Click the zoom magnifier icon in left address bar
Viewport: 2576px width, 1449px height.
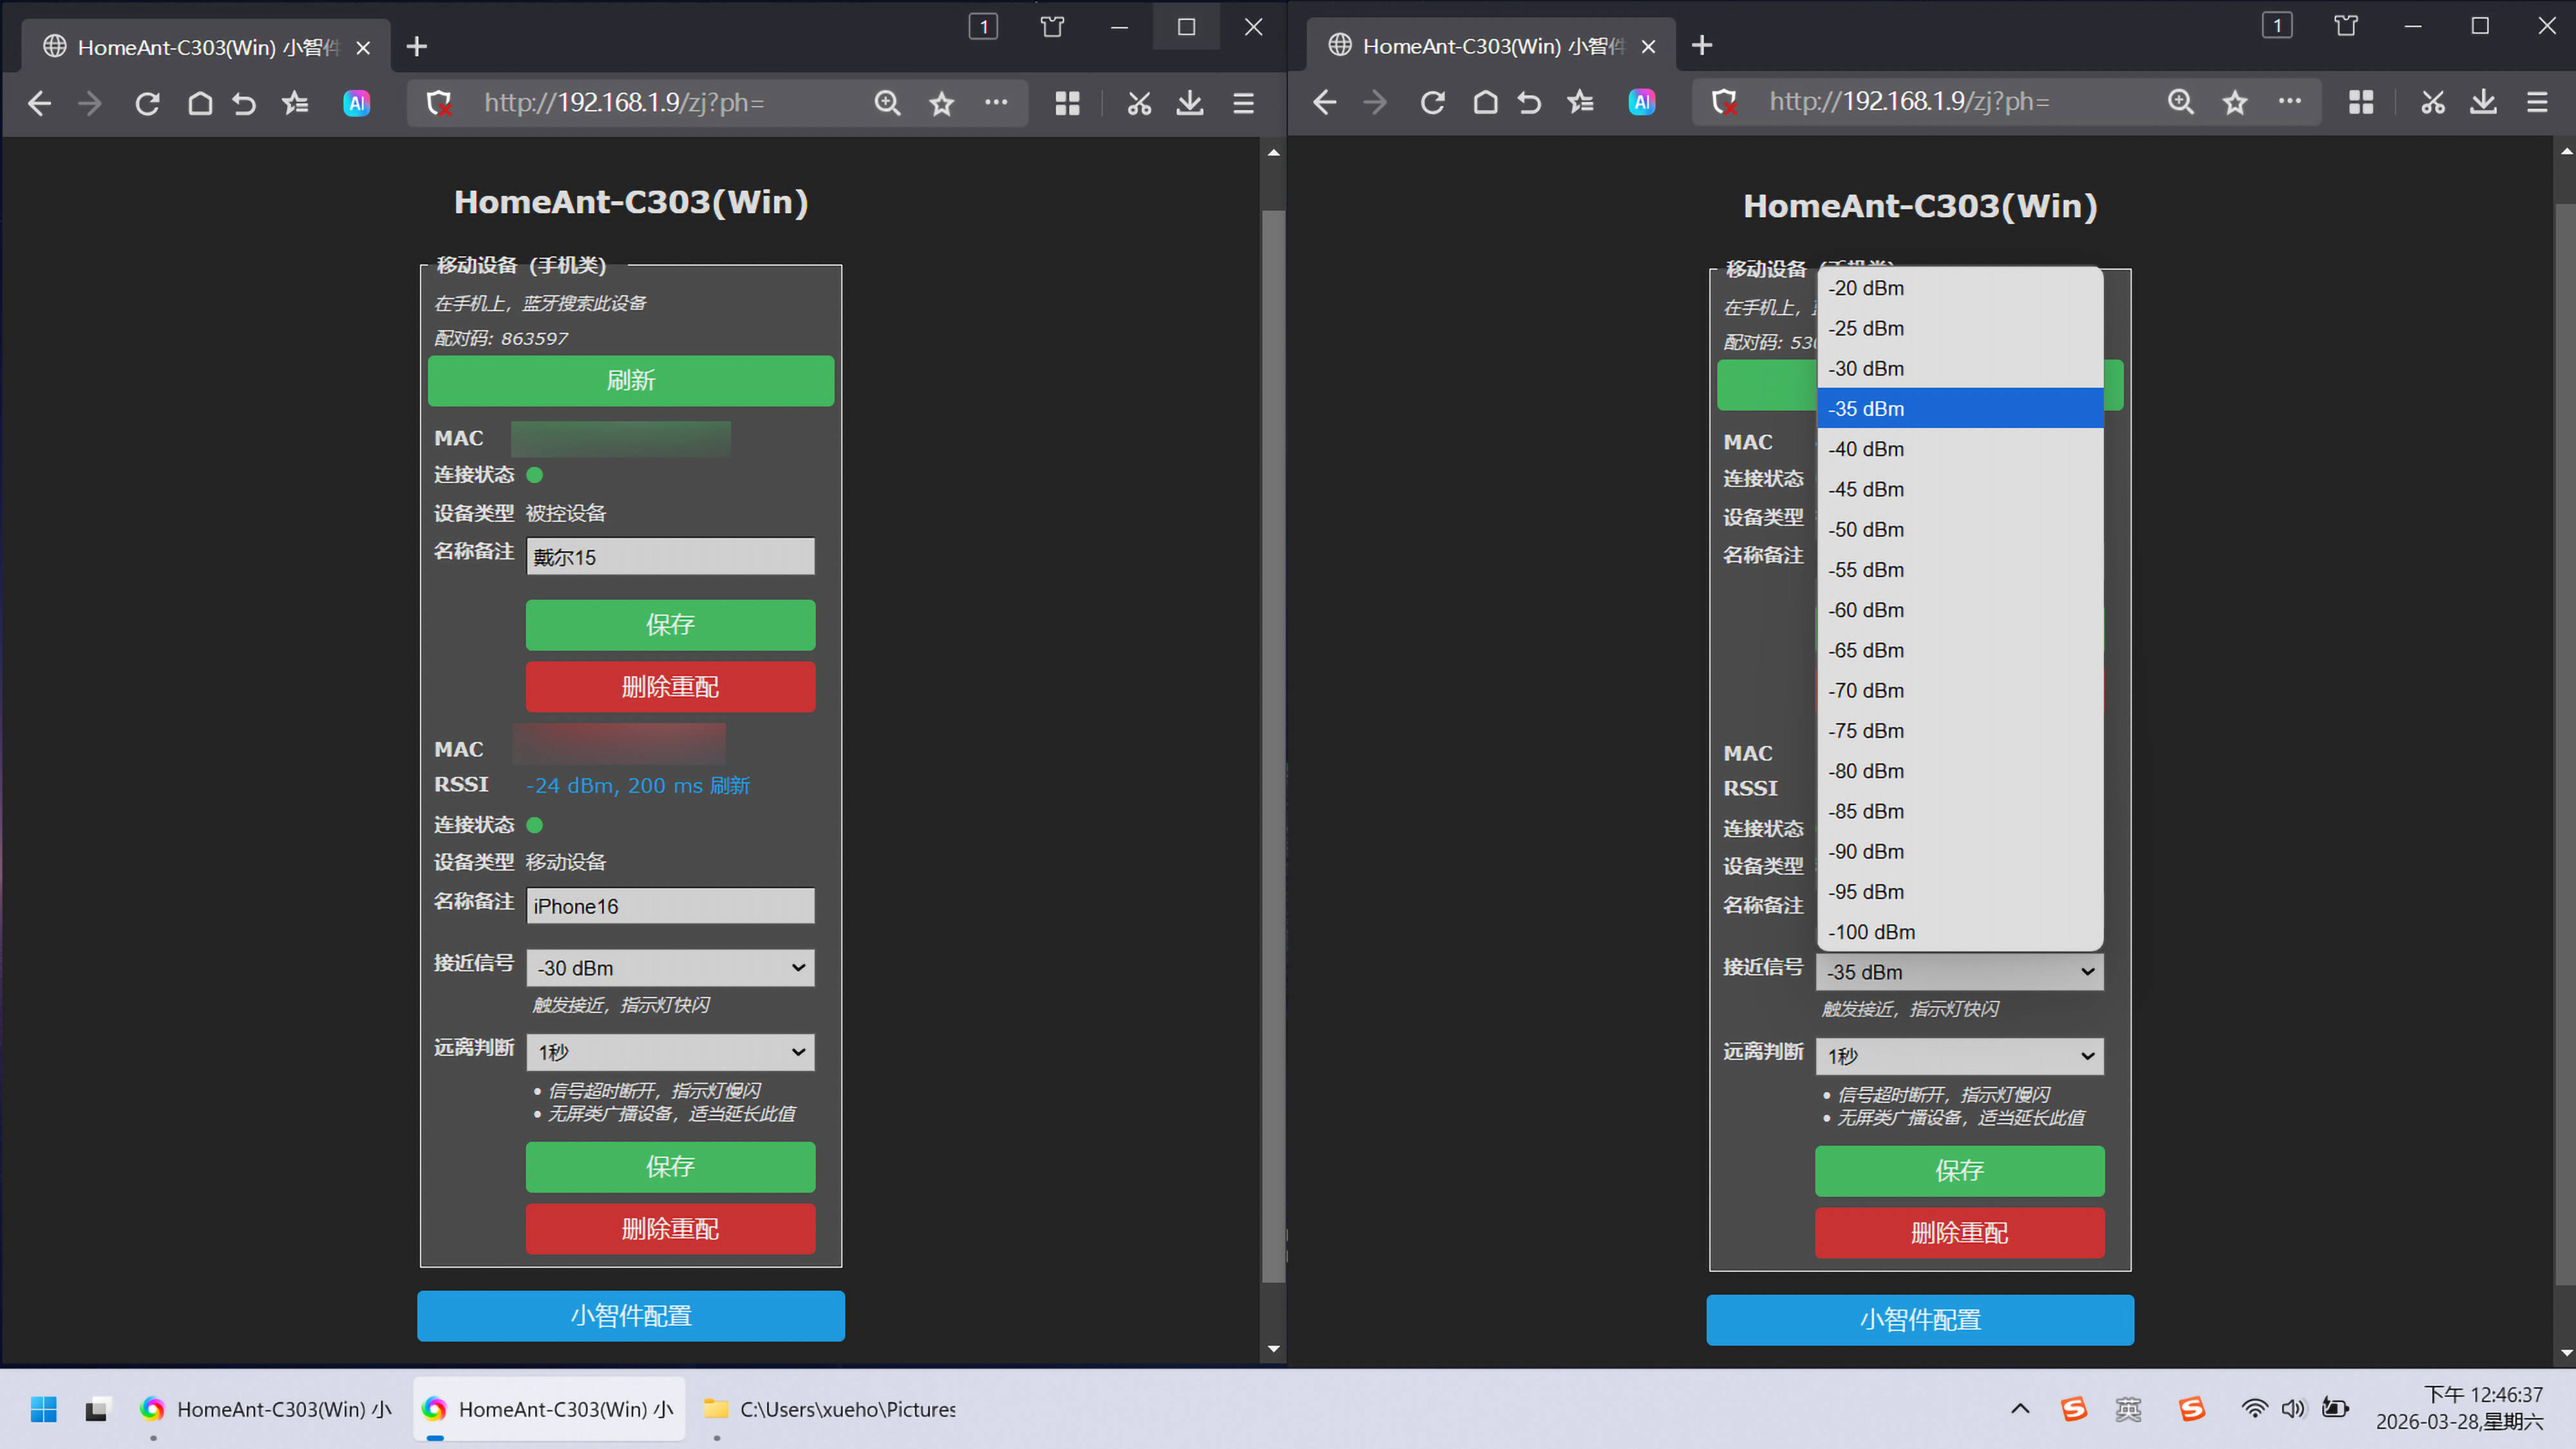point(887,103)
